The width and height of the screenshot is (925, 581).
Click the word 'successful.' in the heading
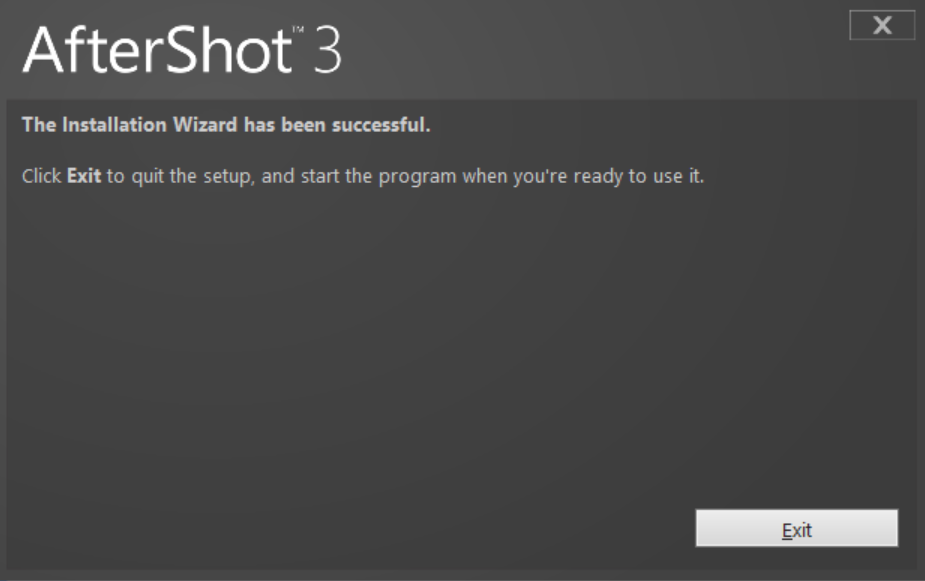(381, 125)
